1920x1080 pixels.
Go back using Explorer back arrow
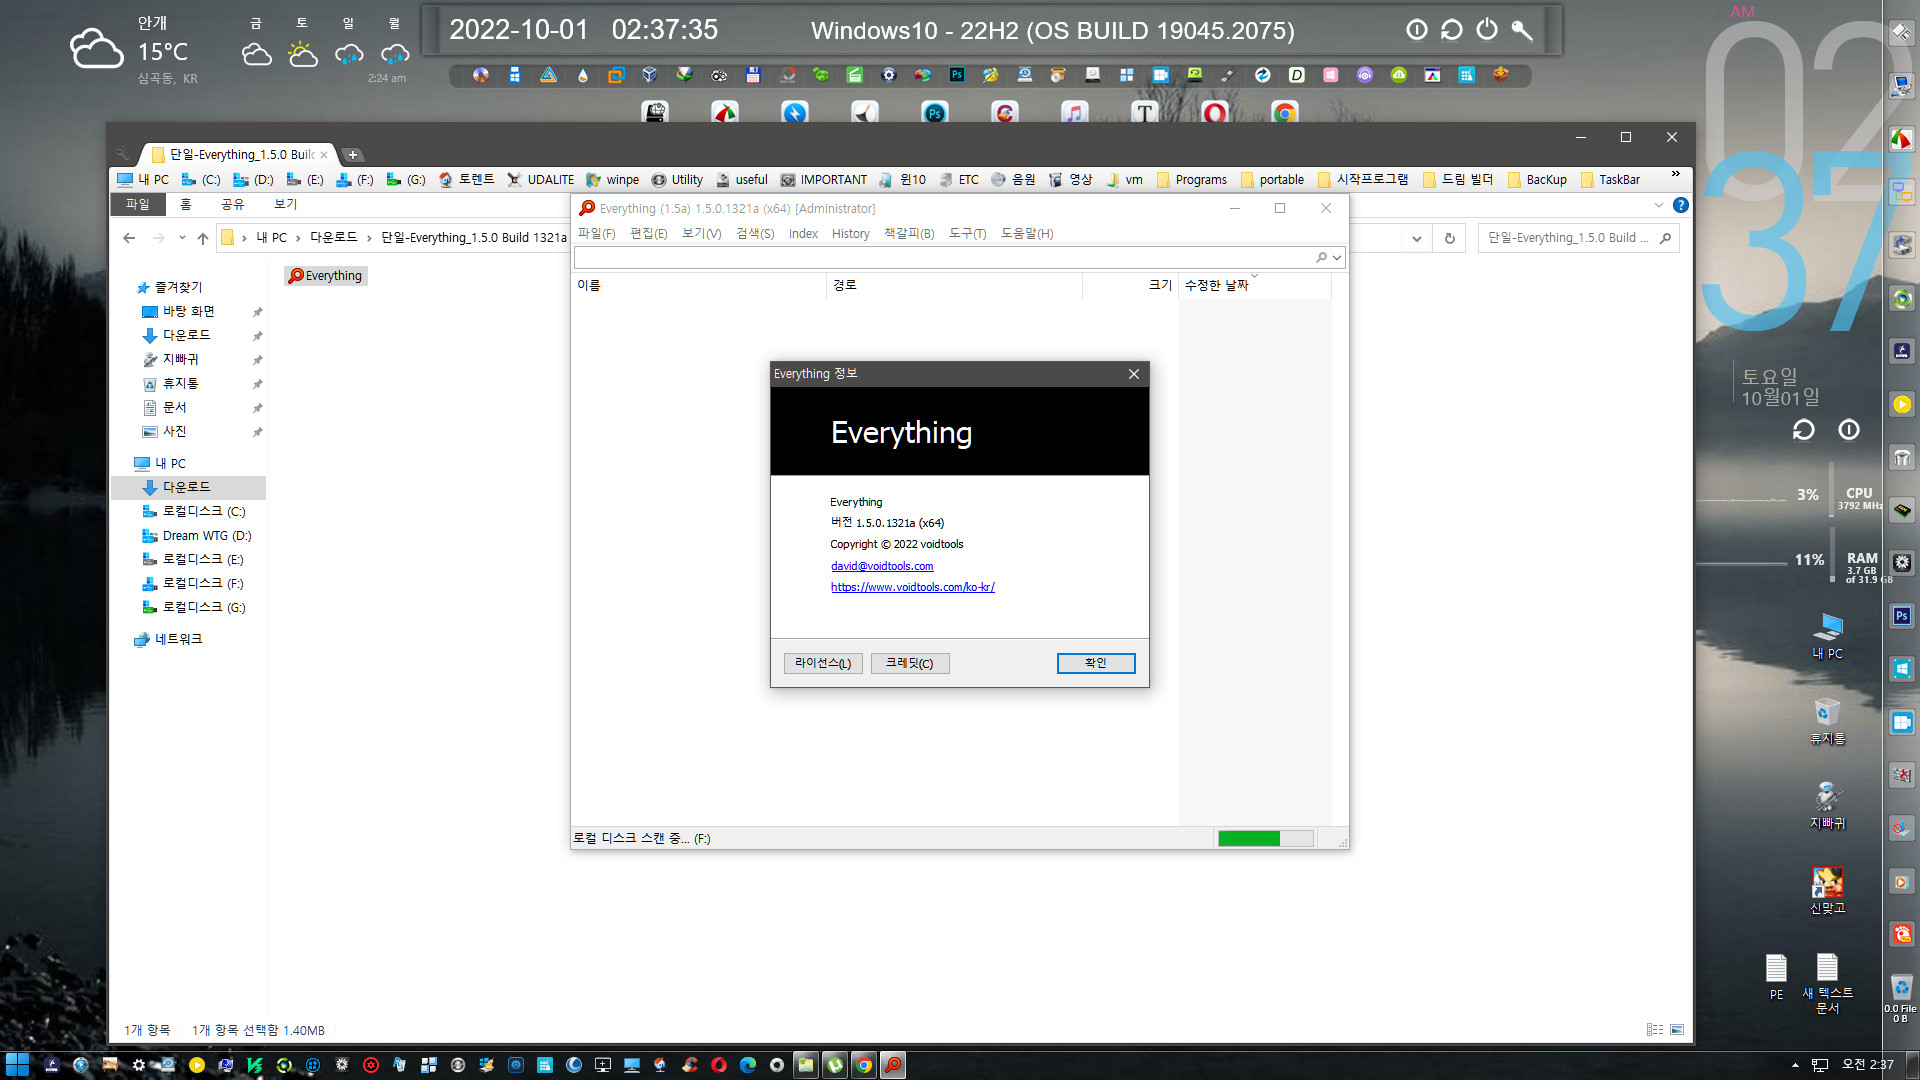pyautogui.click(x=129, y=238)
